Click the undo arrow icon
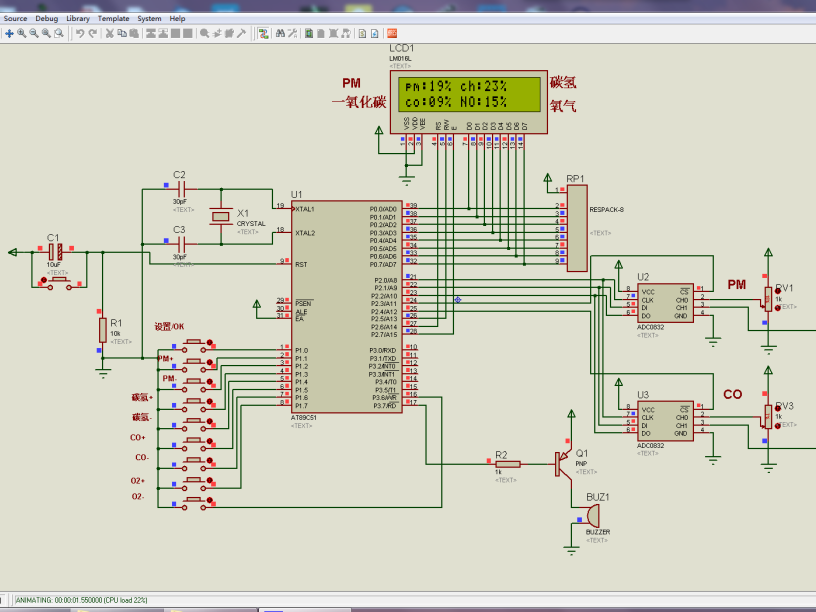Viewport: 816px width, 612px height. tap(80, 33)
